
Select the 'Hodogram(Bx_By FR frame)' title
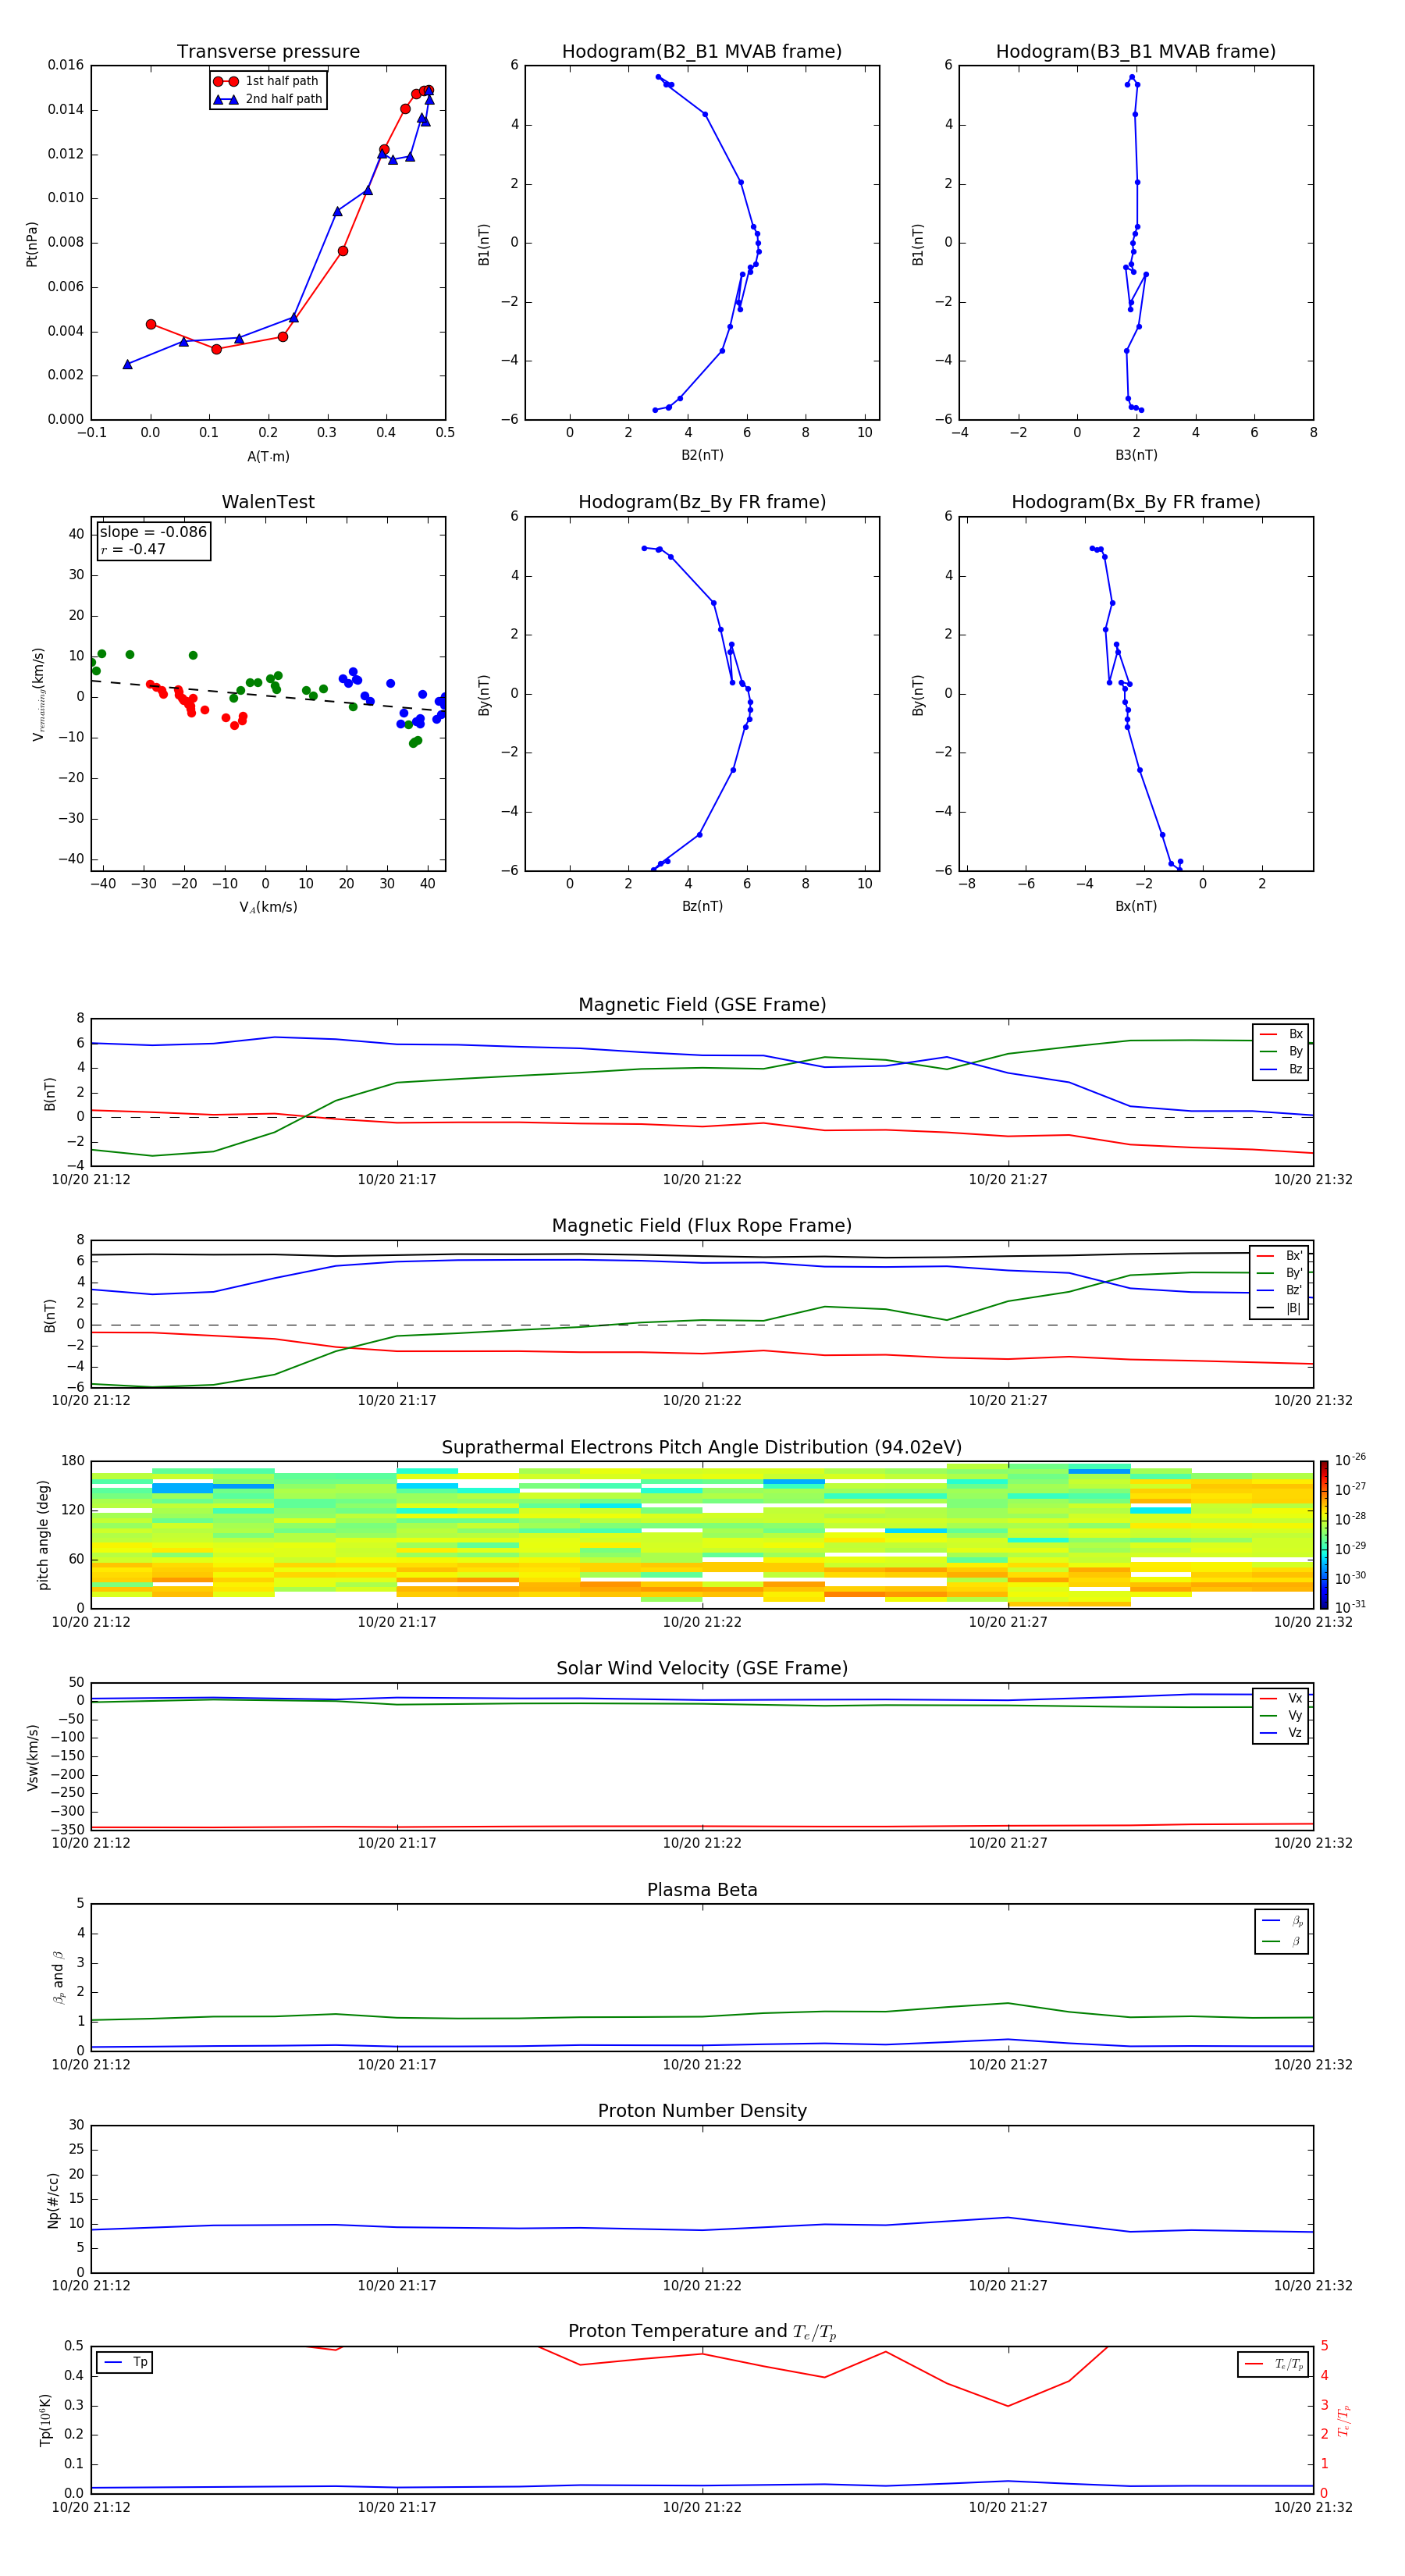point(1136,502)
